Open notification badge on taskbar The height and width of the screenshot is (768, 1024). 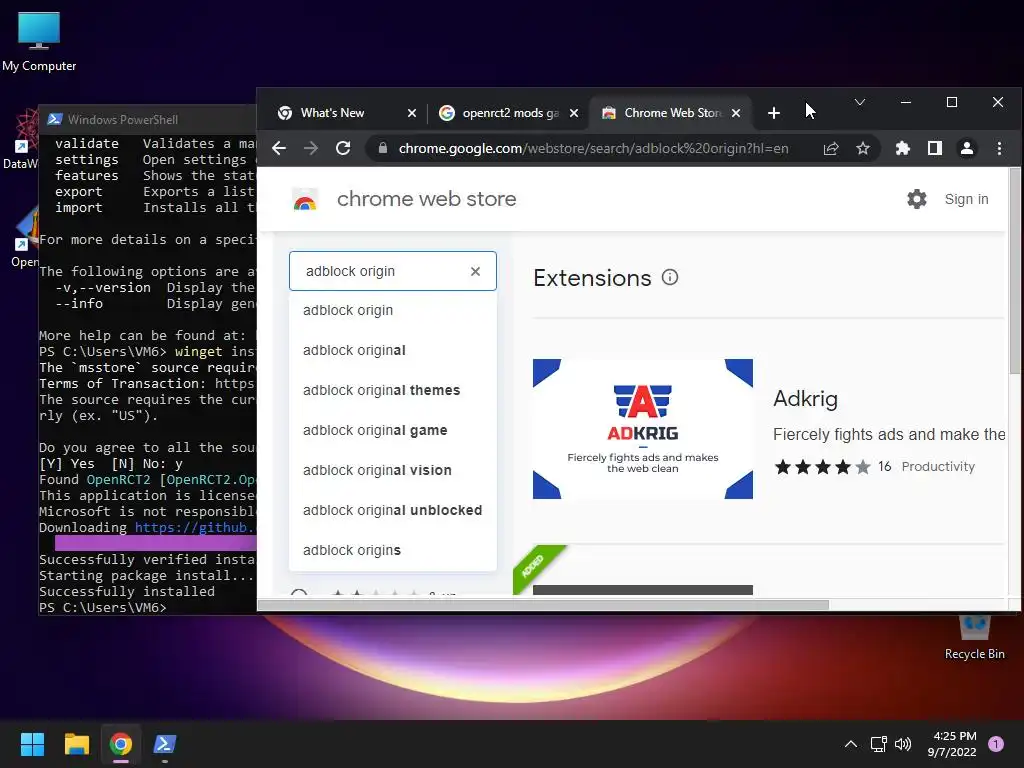(x=996, y=744)
